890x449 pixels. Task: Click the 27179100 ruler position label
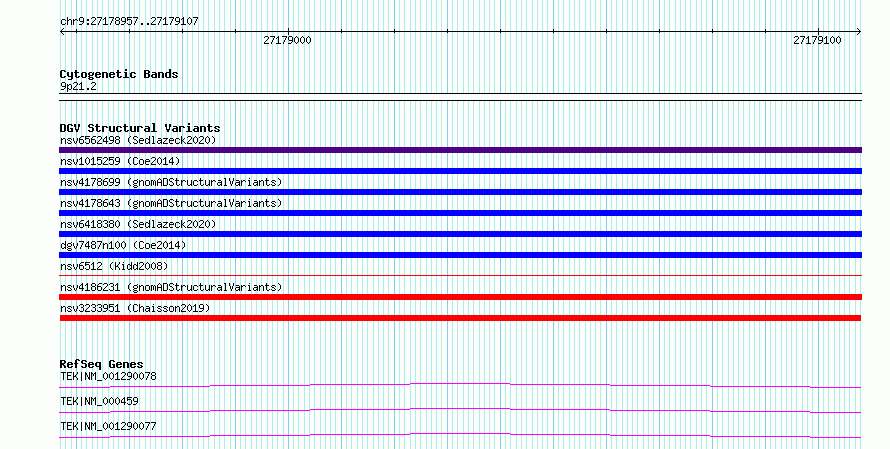817,40
